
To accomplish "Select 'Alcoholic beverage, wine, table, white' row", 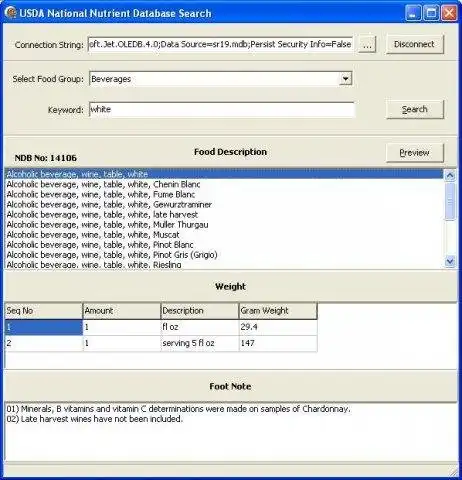I will (224, 174).
